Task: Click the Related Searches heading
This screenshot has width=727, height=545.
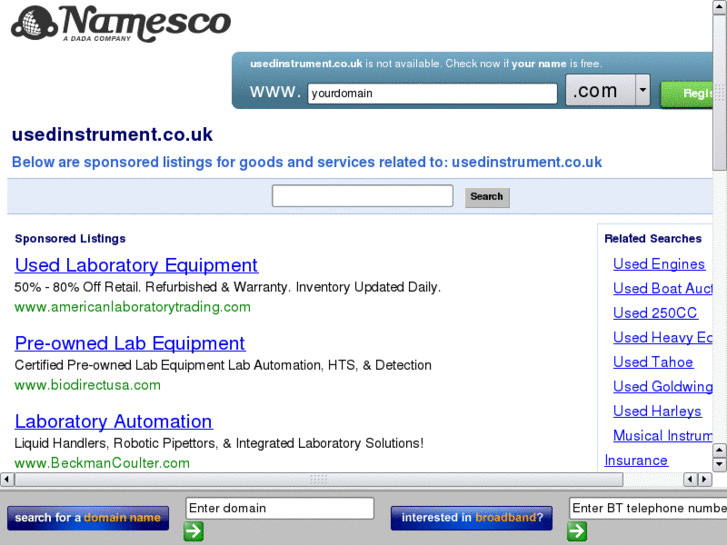Action: point(653,238)
